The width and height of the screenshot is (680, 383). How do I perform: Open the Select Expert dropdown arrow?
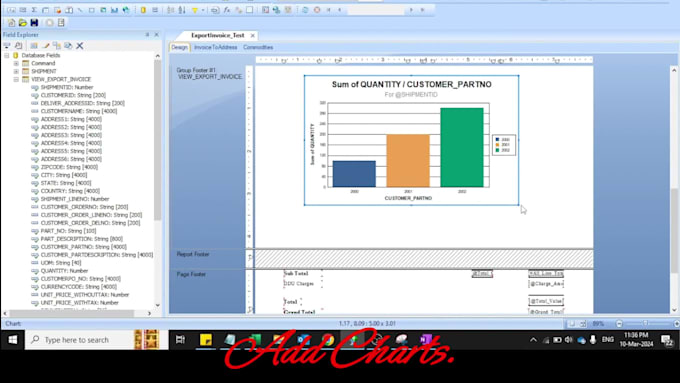pyautogui.click(x=203, y=10)
